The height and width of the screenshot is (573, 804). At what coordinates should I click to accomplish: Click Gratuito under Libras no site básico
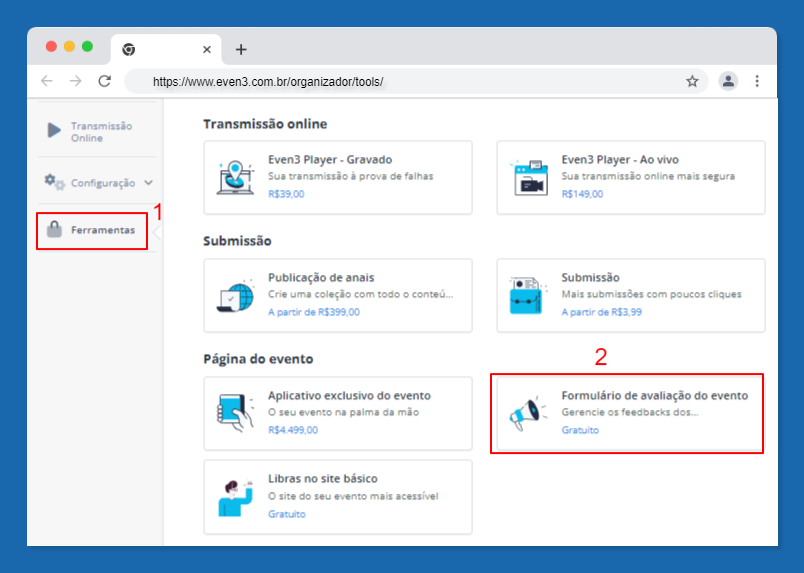pyautogui.click(x=287, y=514)
